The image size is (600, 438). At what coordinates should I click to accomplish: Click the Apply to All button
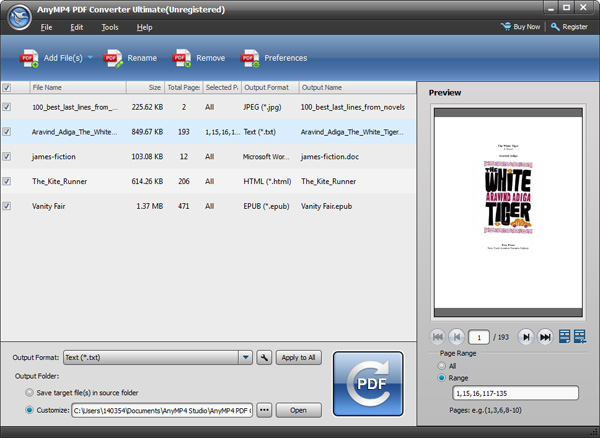299,357
